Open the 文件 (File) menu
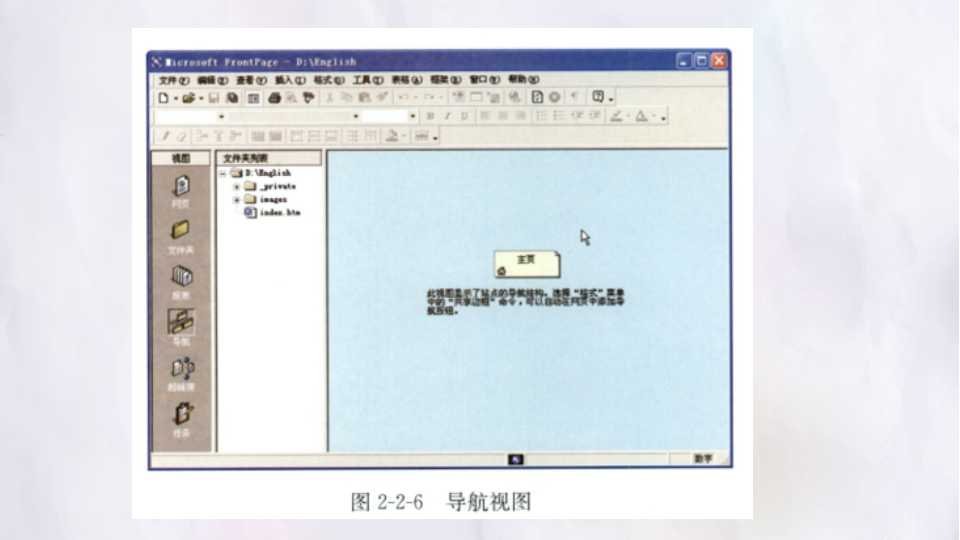Image resolution: width=960 pixels, height=540 pixels. 173,80
